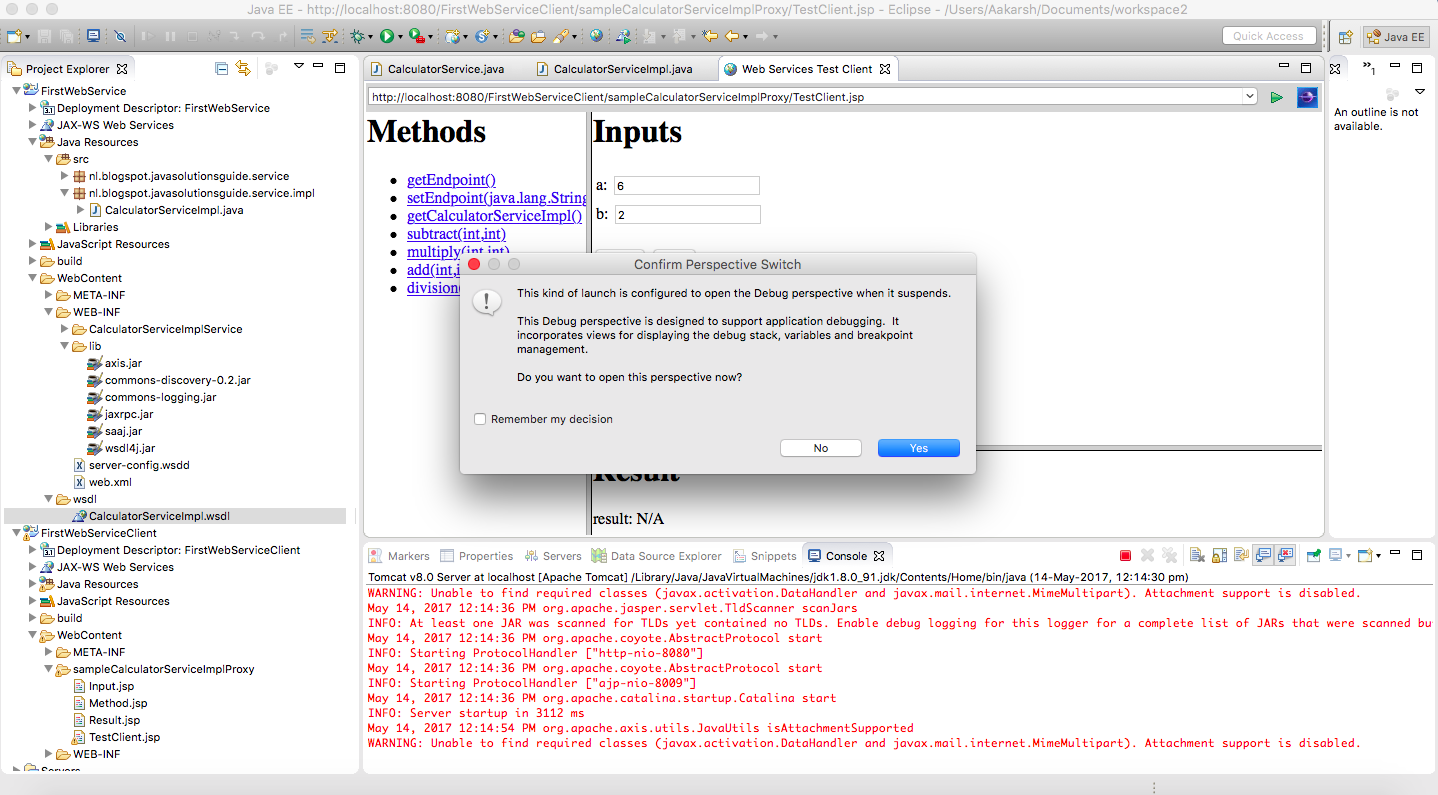Open the URL bar dropdown in test client
Image resolution: width=1438 pixels, height=795 pixels.
pos(1250,97)
